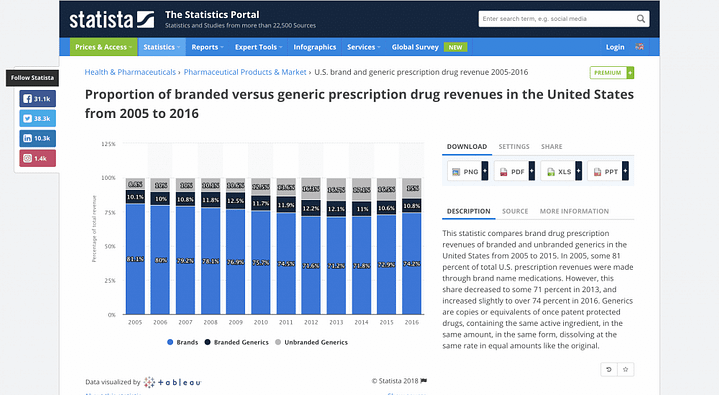This screenshot has height=395, width=719.
Task: Open Statista's Facebook page button
Action: 38,99
